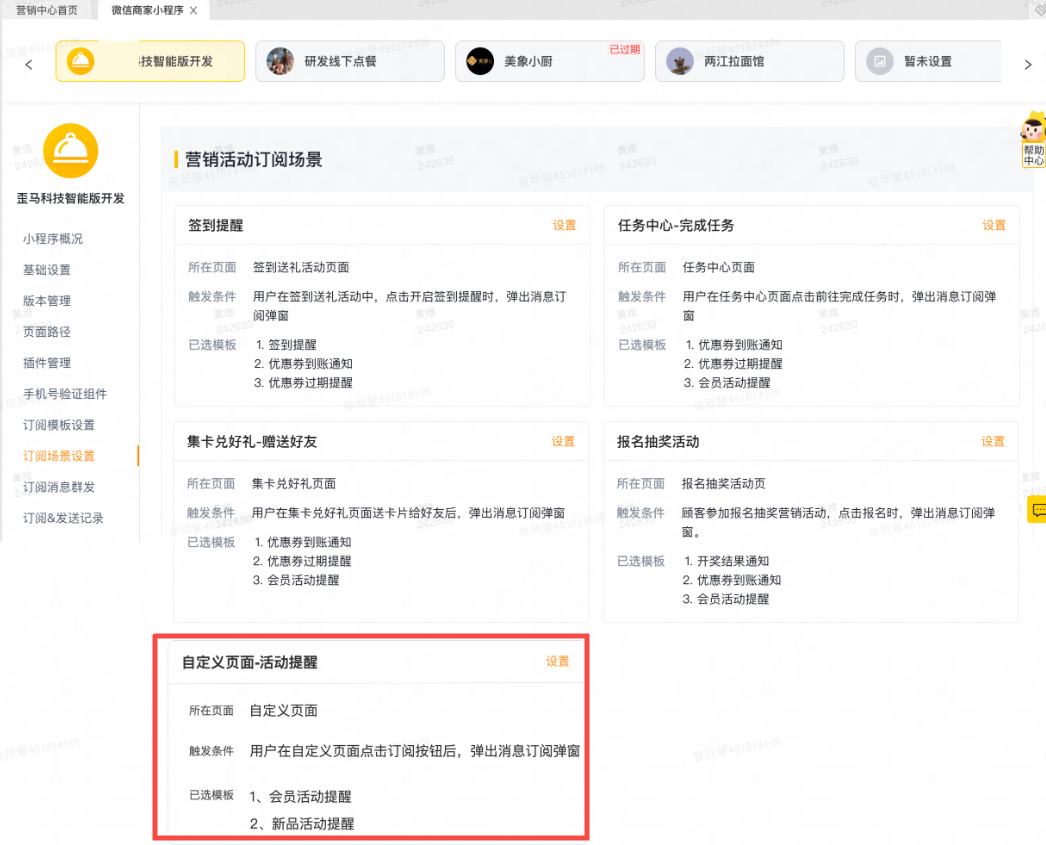Viewport: 1046px width, 845px height.
Task: Choose the 暂未设置 mini-program card
Action: coord(929,61)
